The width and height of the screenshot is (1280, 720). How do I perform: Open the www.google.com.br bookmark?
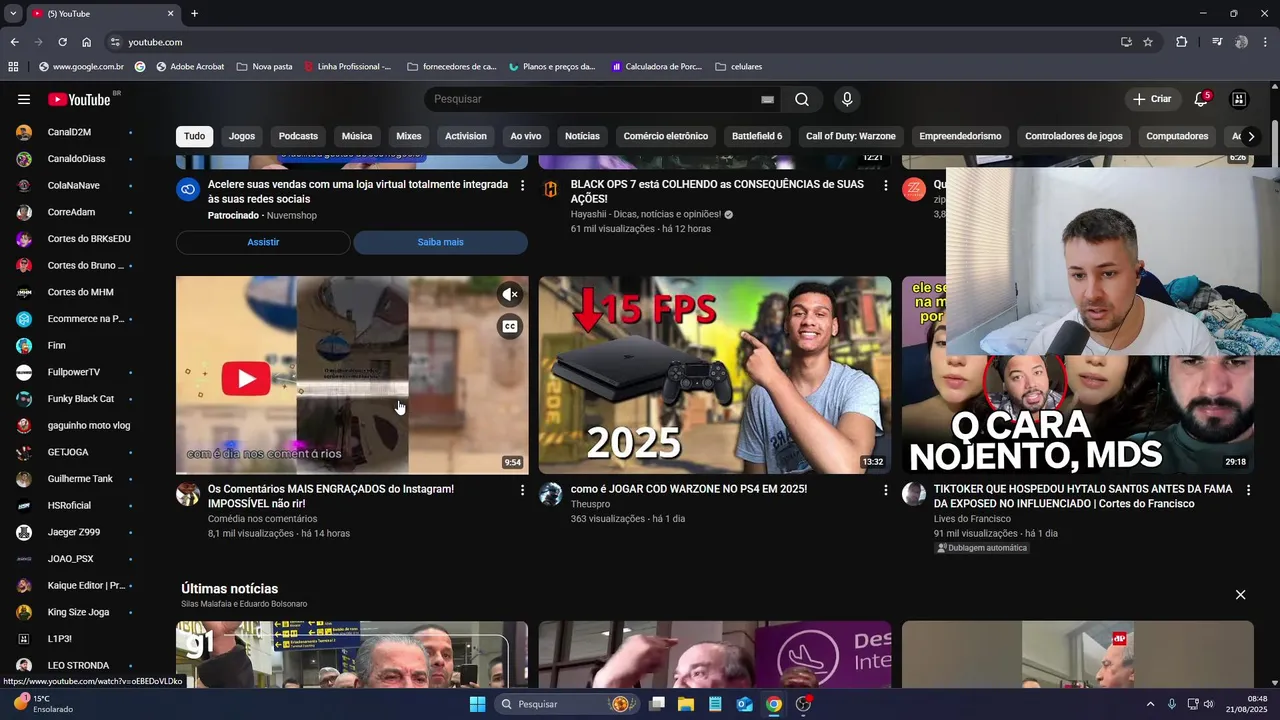tap(81, 67)
